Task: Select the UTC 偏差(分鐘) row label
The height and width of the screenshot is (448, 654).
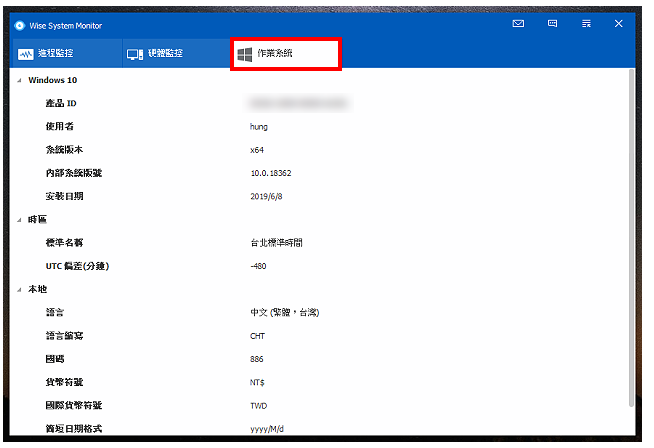Action: [x=77, y=266]
